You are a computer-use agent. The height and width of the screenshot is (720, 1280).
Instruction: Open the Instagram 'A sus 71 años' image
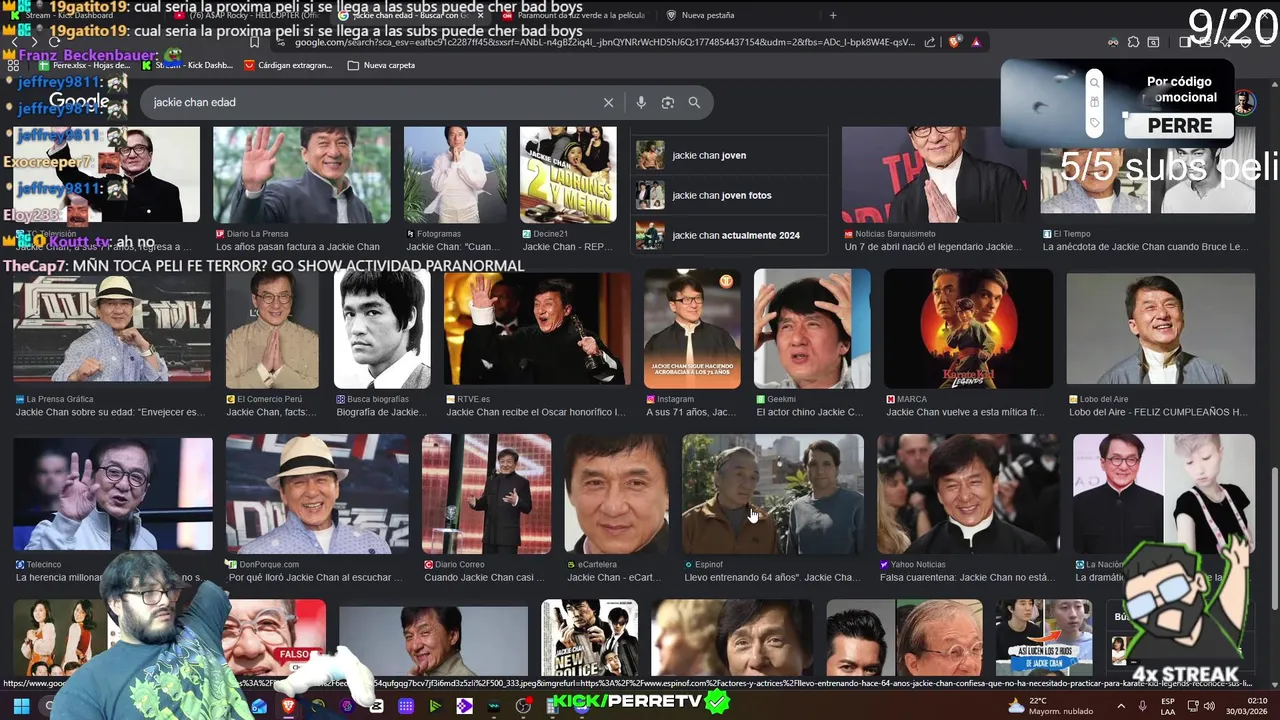tap(692, 329)
